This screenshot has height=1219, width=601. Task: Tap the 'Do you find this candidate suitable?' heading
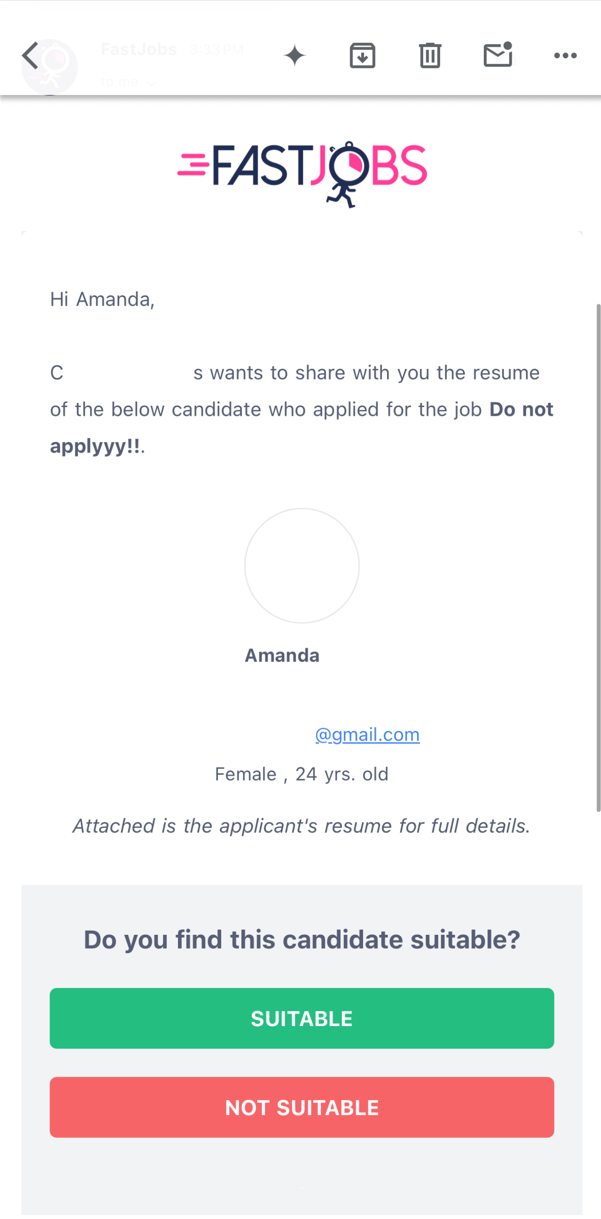tap(302, 940)
